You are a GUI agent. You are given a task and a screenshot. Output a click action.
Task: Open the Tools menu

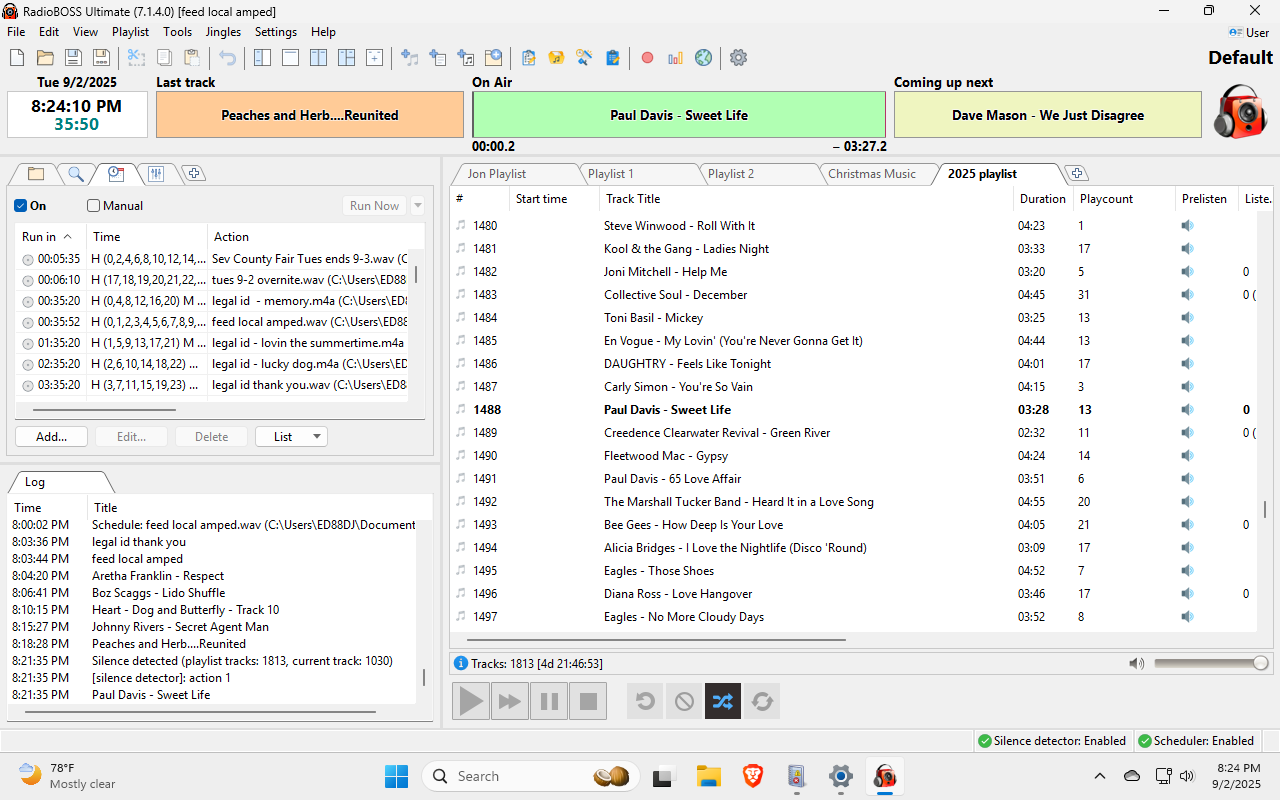coord(178,32)
